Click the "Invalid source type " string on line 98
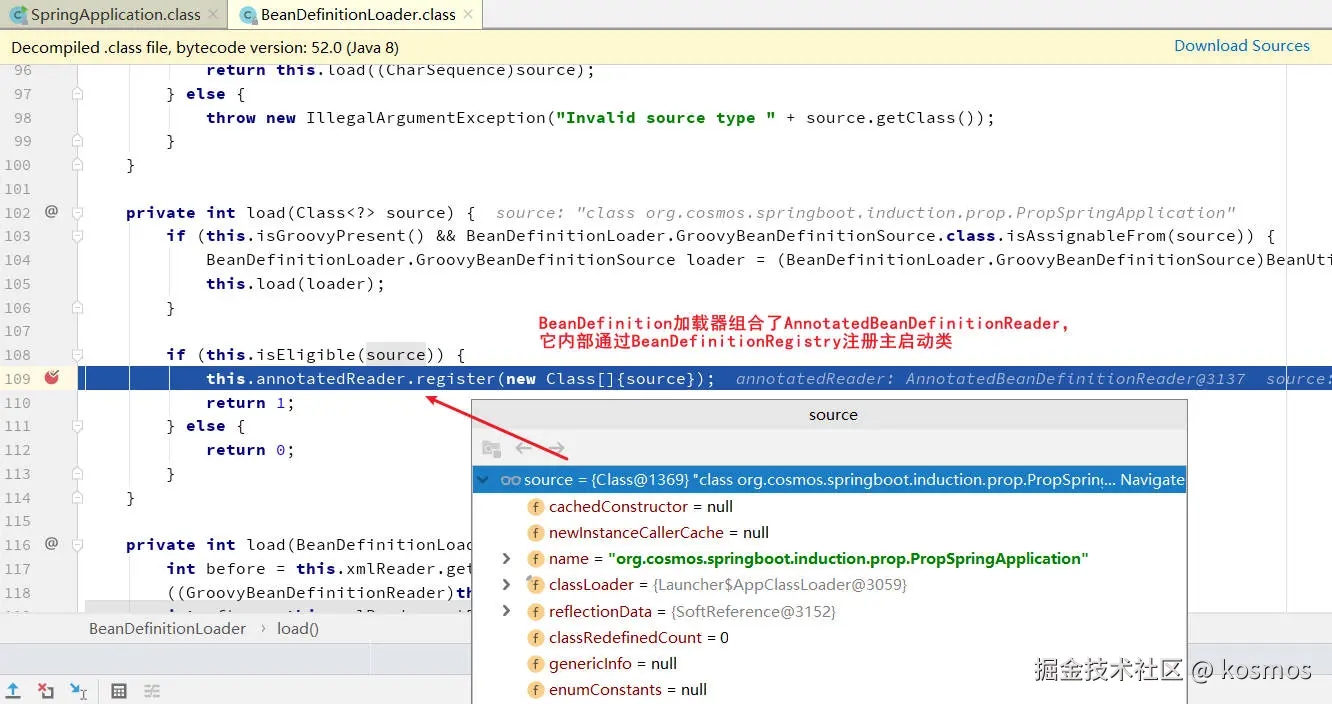The height and width of the screenshot is (704, 1332). pyautogui.click(x=666, y=117)
